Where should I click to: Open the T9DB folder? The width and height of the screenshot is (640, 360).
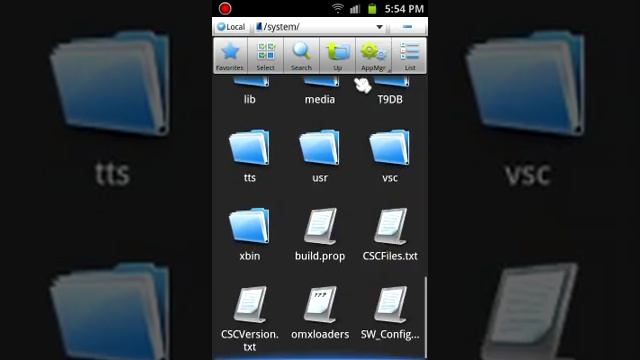tap(390, 92)
